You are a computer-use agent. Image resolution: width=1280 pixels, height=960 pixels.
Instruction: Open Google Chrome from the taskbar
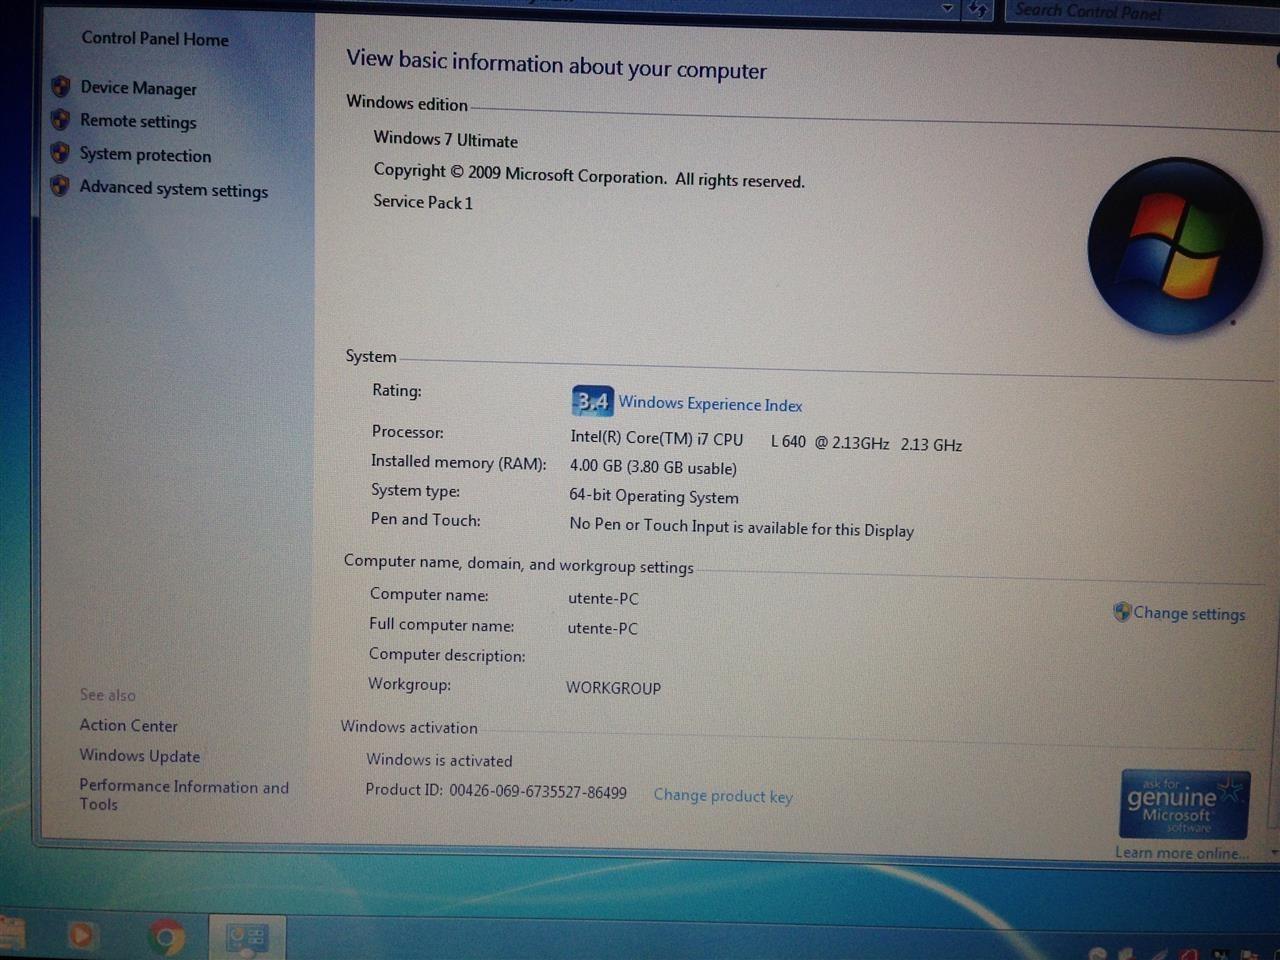166,937
